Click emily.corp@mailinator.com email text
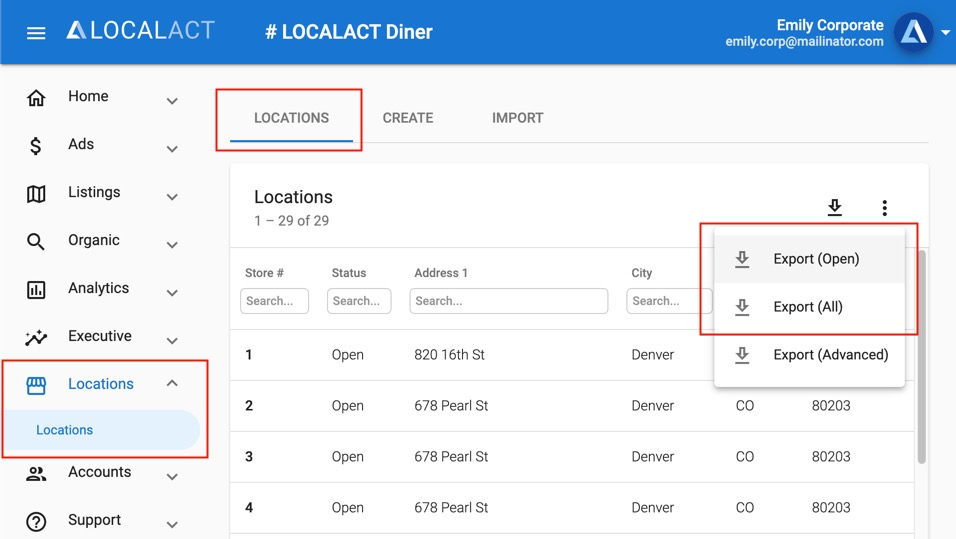The height and width of the screenshot is (539, 956). click(x=804, y=41)
